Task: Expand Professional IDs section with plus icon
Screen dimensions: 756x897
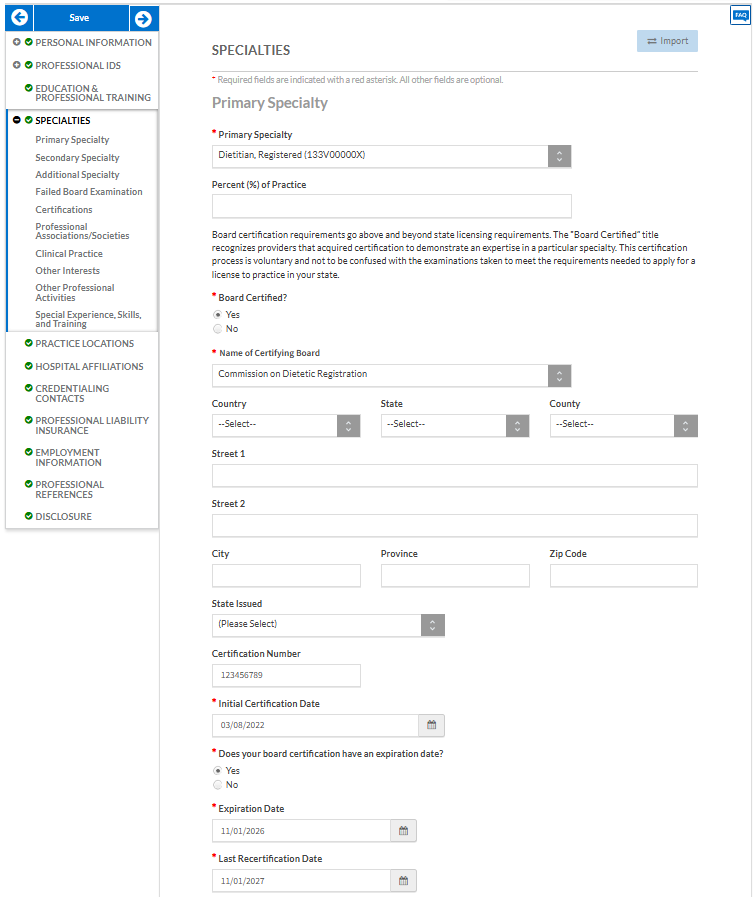Action: [x=17, y=65]
